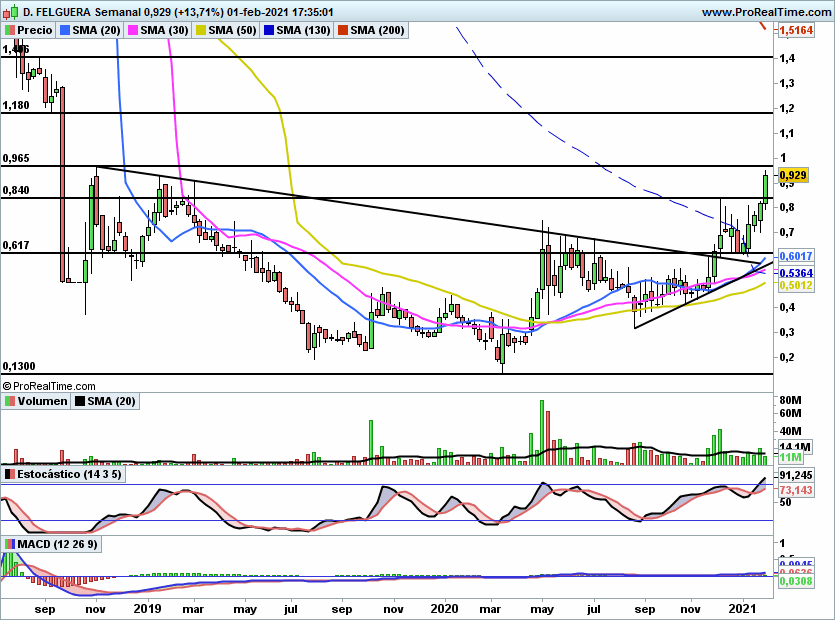Select the Volumen panel legend button
This screenshot has height=620, width=835.
click(36, 401)
